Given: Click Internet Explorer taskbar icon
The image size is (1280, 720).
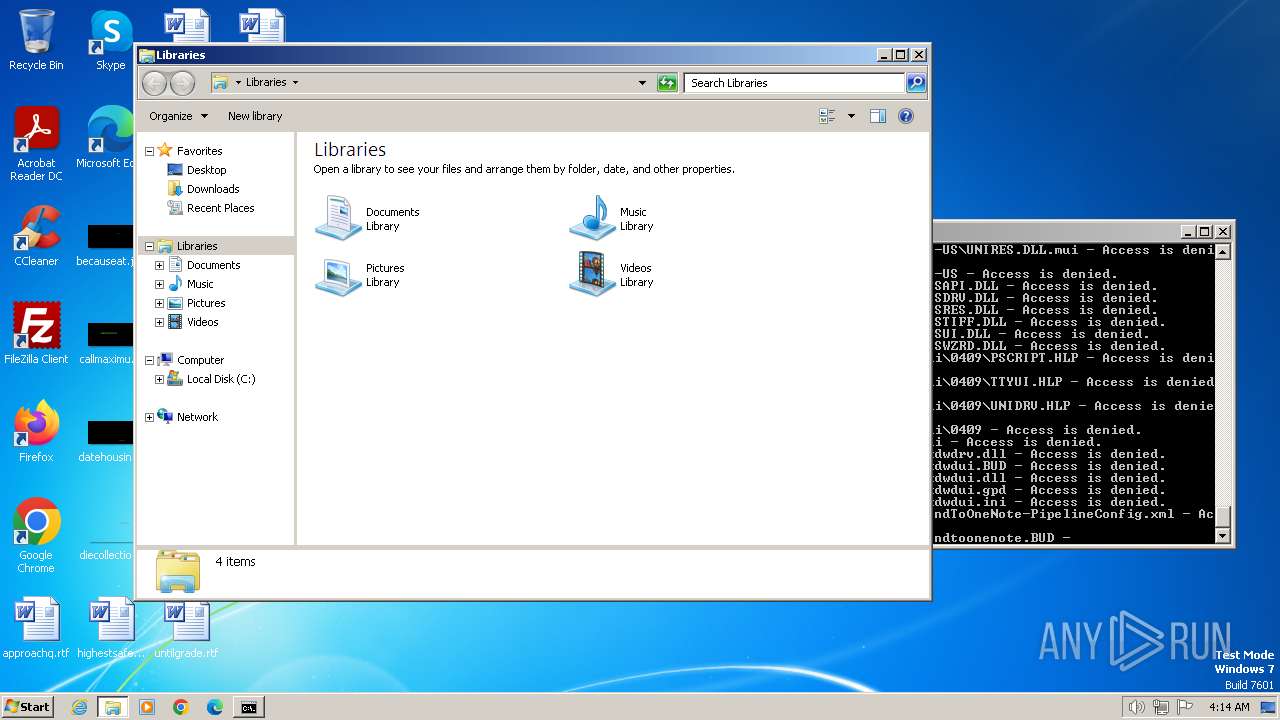Looking at the screenshot, I should [79, 707].
